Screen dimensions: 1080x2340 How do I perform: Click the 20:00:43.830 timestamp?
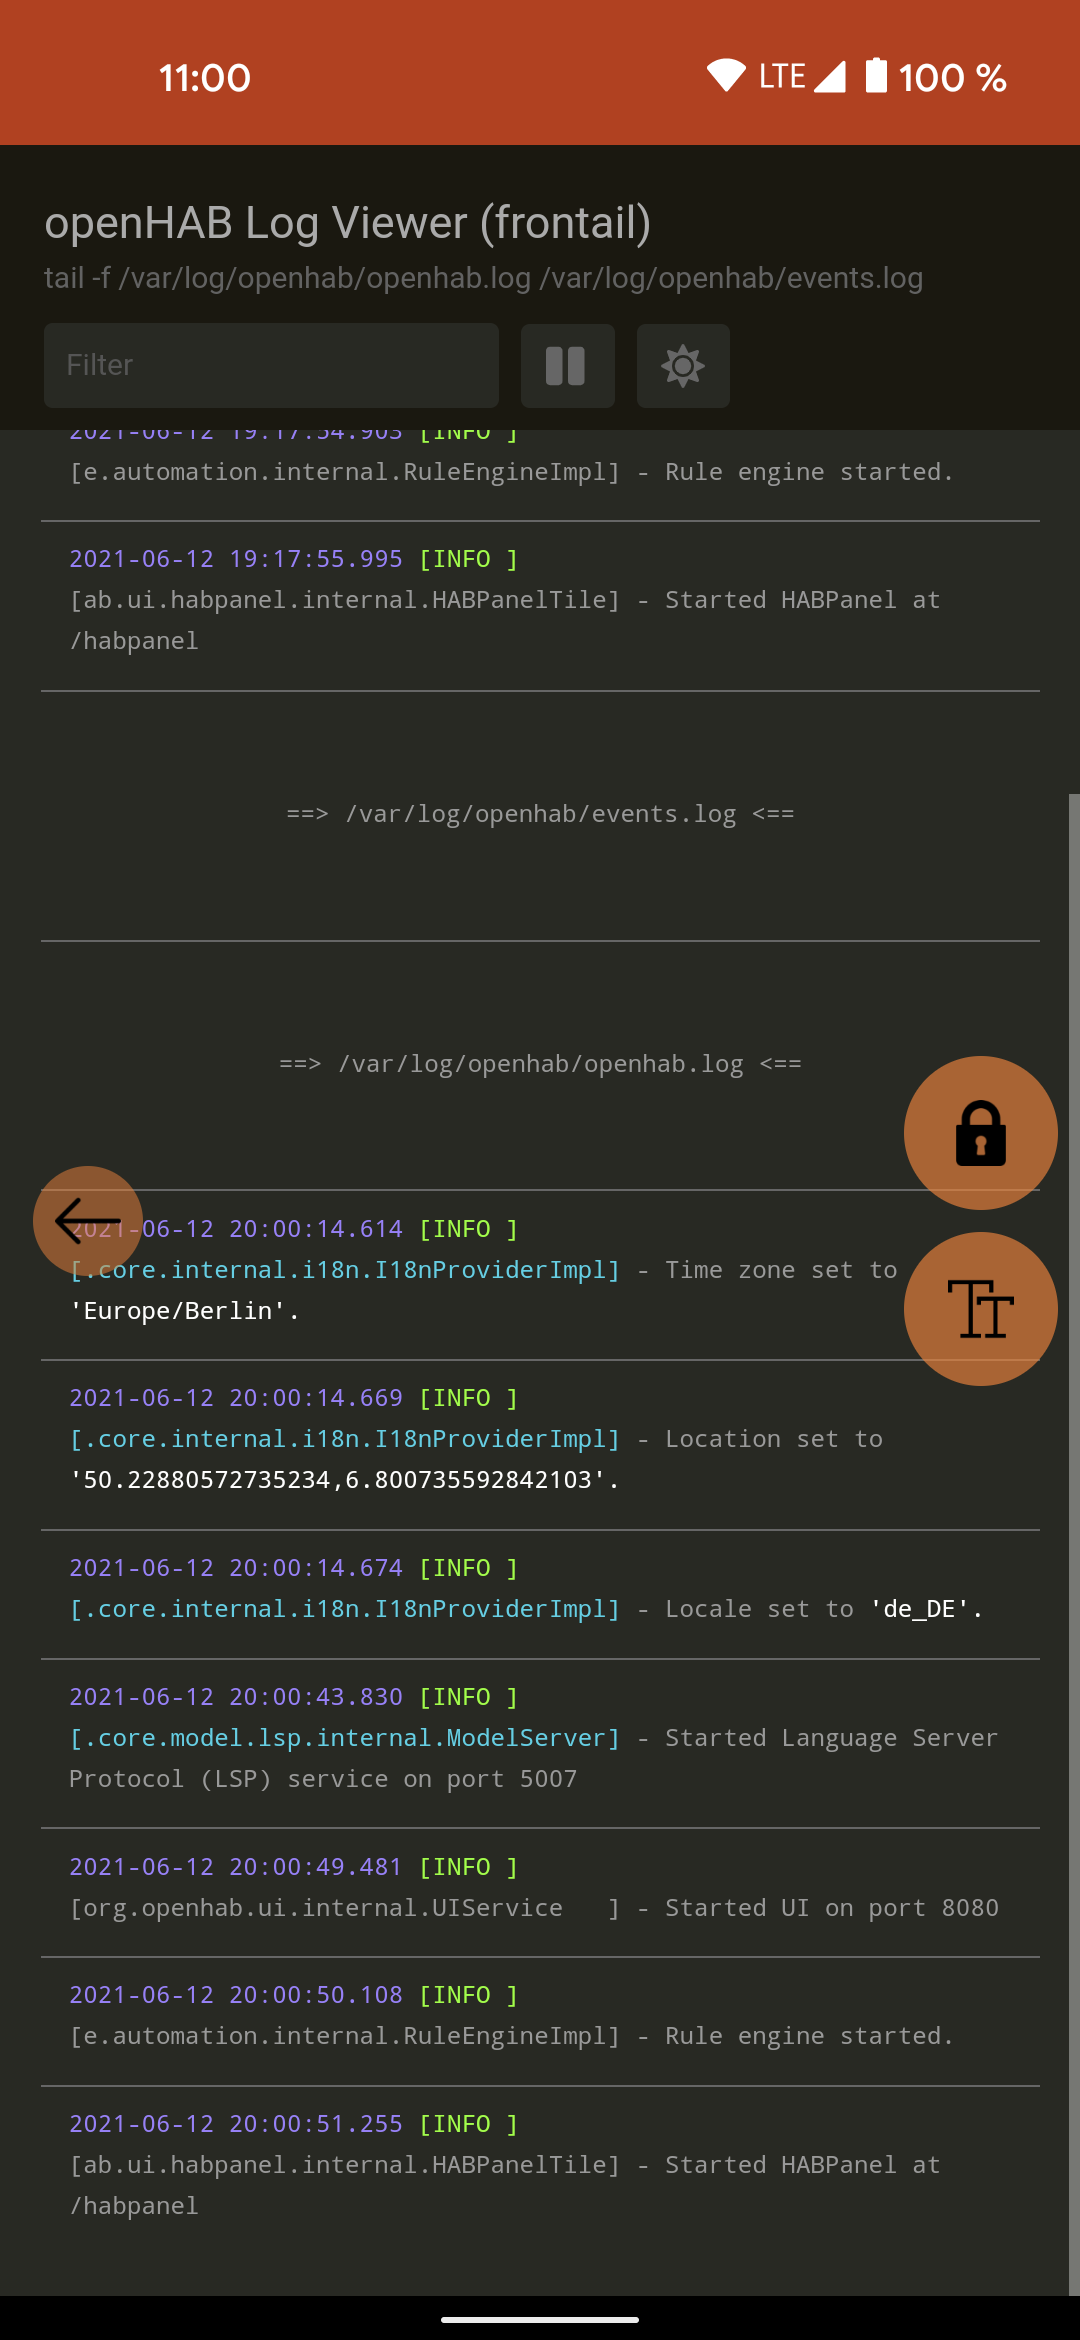click(316, 1697)
